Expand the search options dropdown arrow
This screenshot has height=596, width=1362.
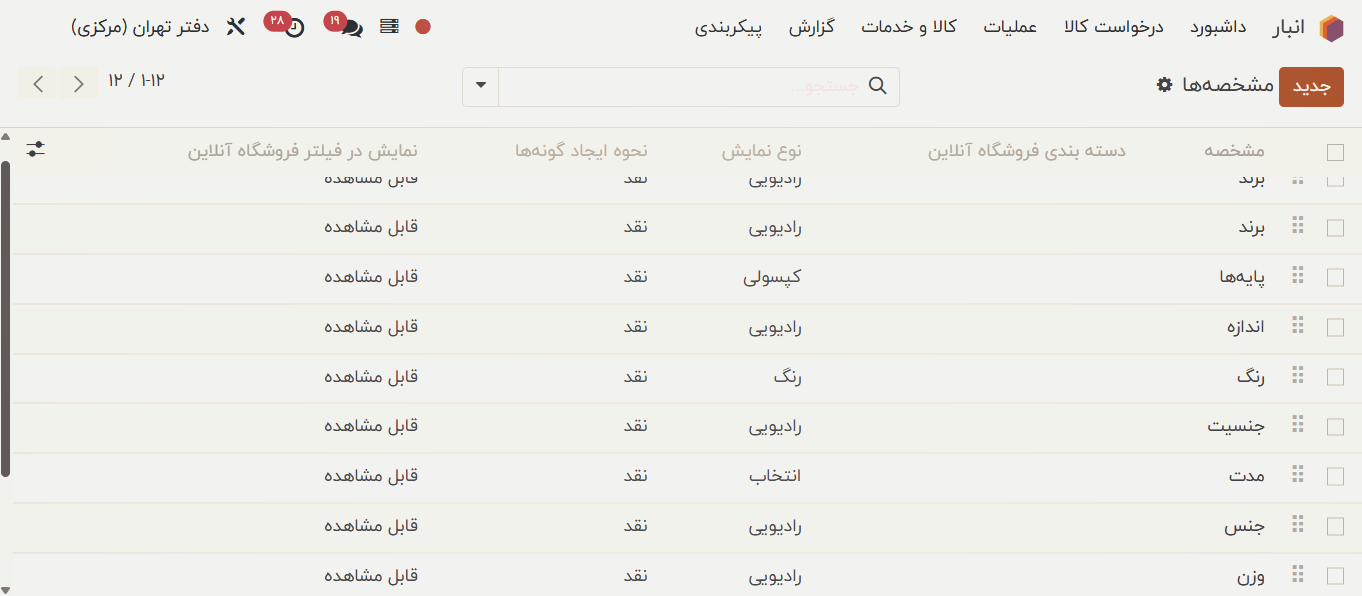click(481, 86)
